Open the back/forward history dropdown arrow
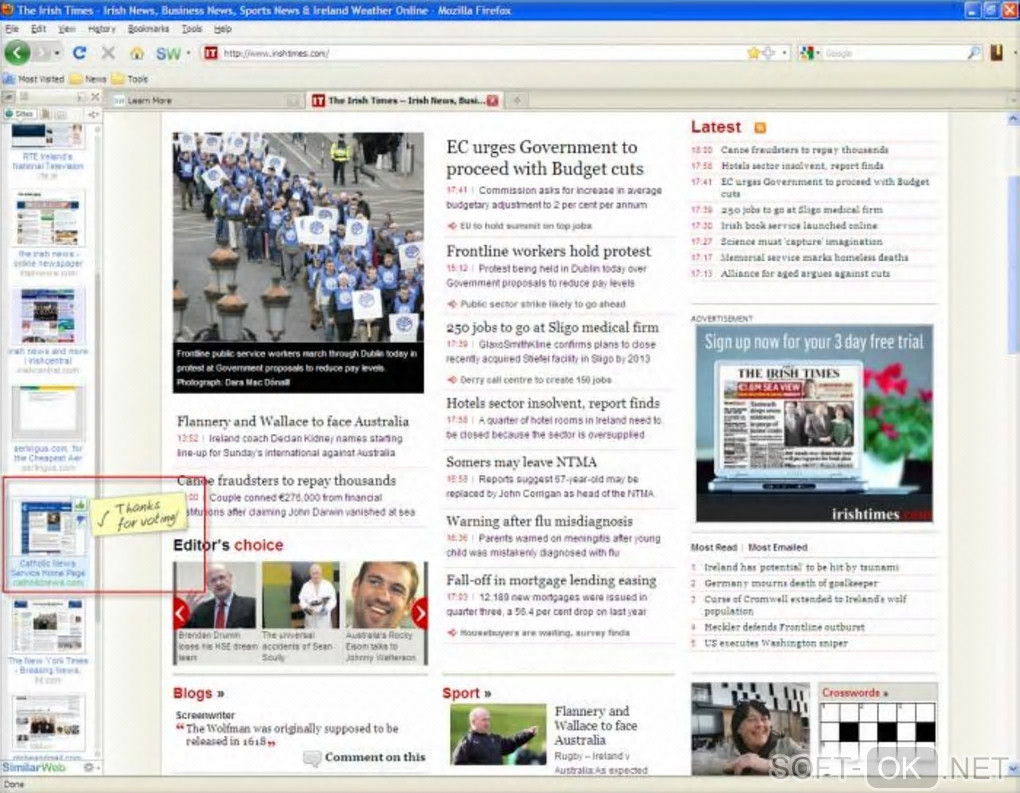Image resolution: width=1020 pixels, height=793 pixels. click(57, 53)
